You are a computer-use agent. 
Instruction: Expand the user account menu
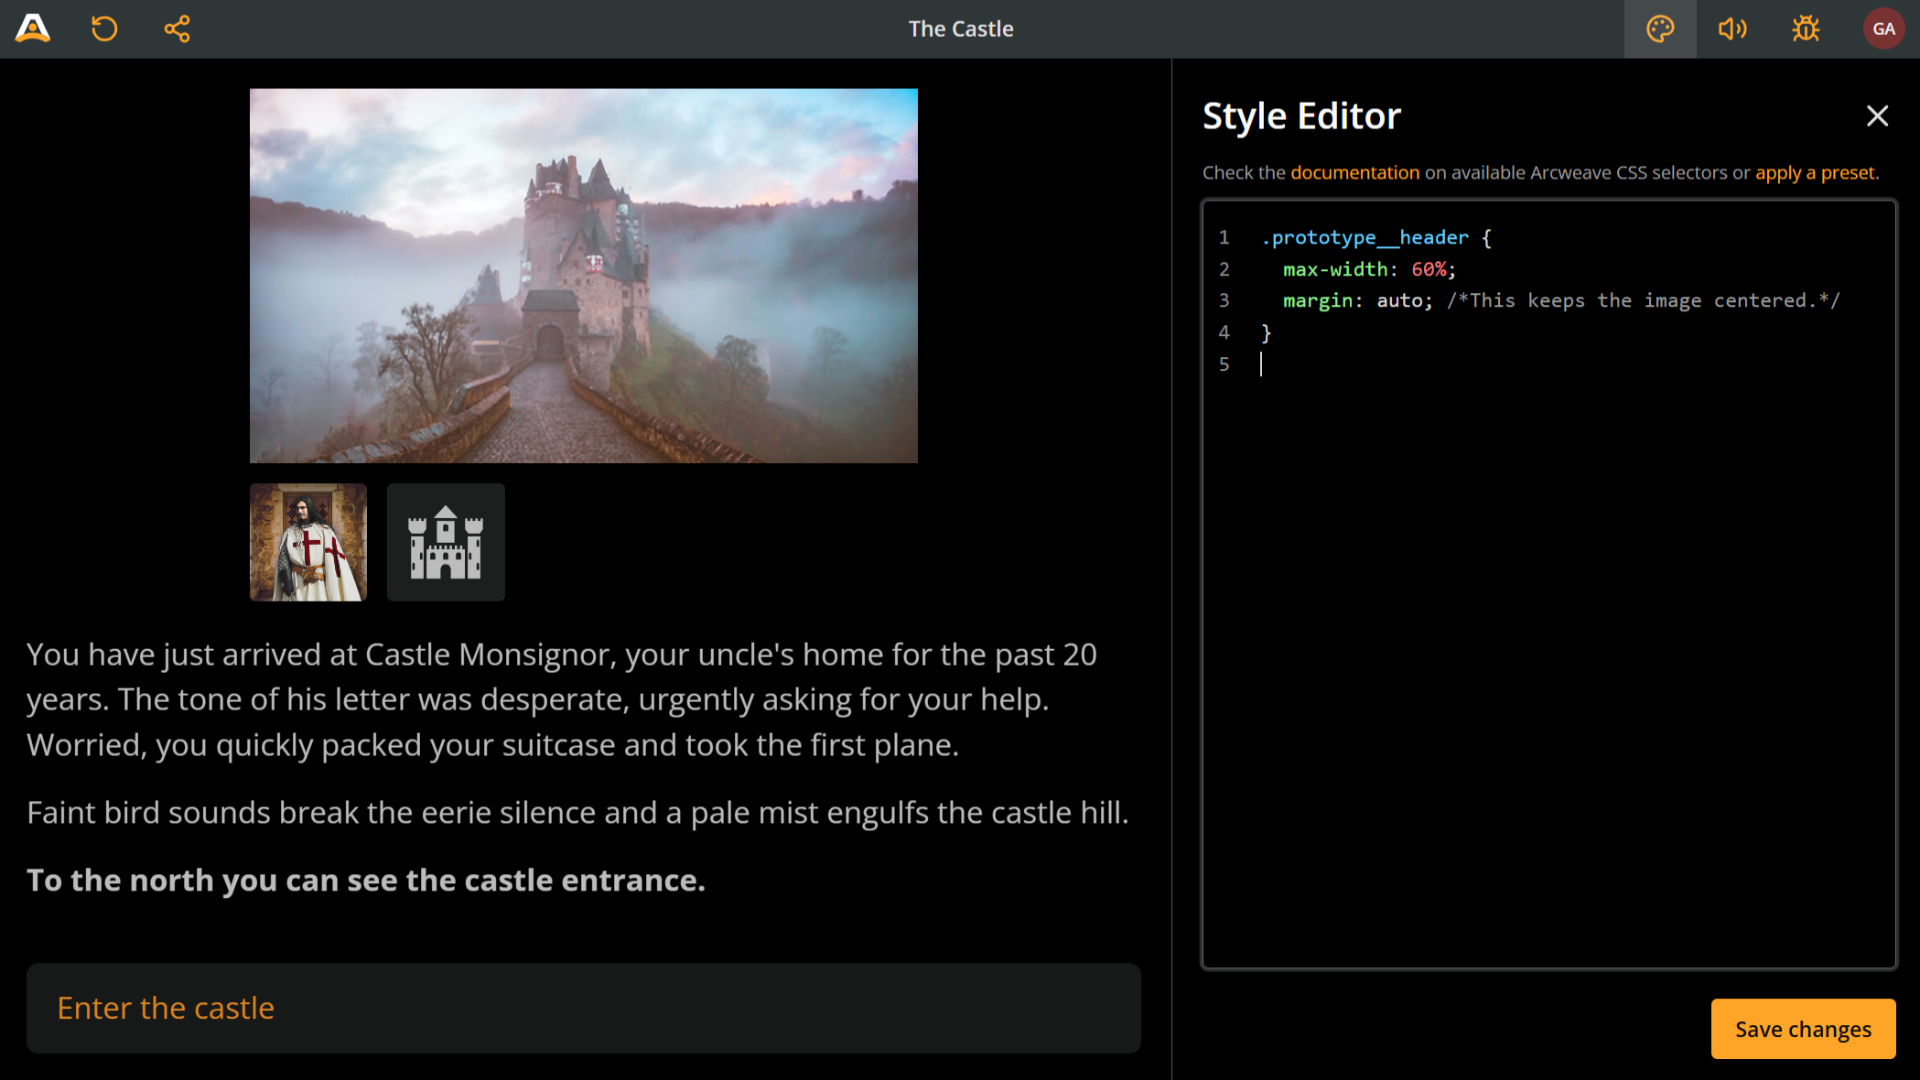(1883, 28)
